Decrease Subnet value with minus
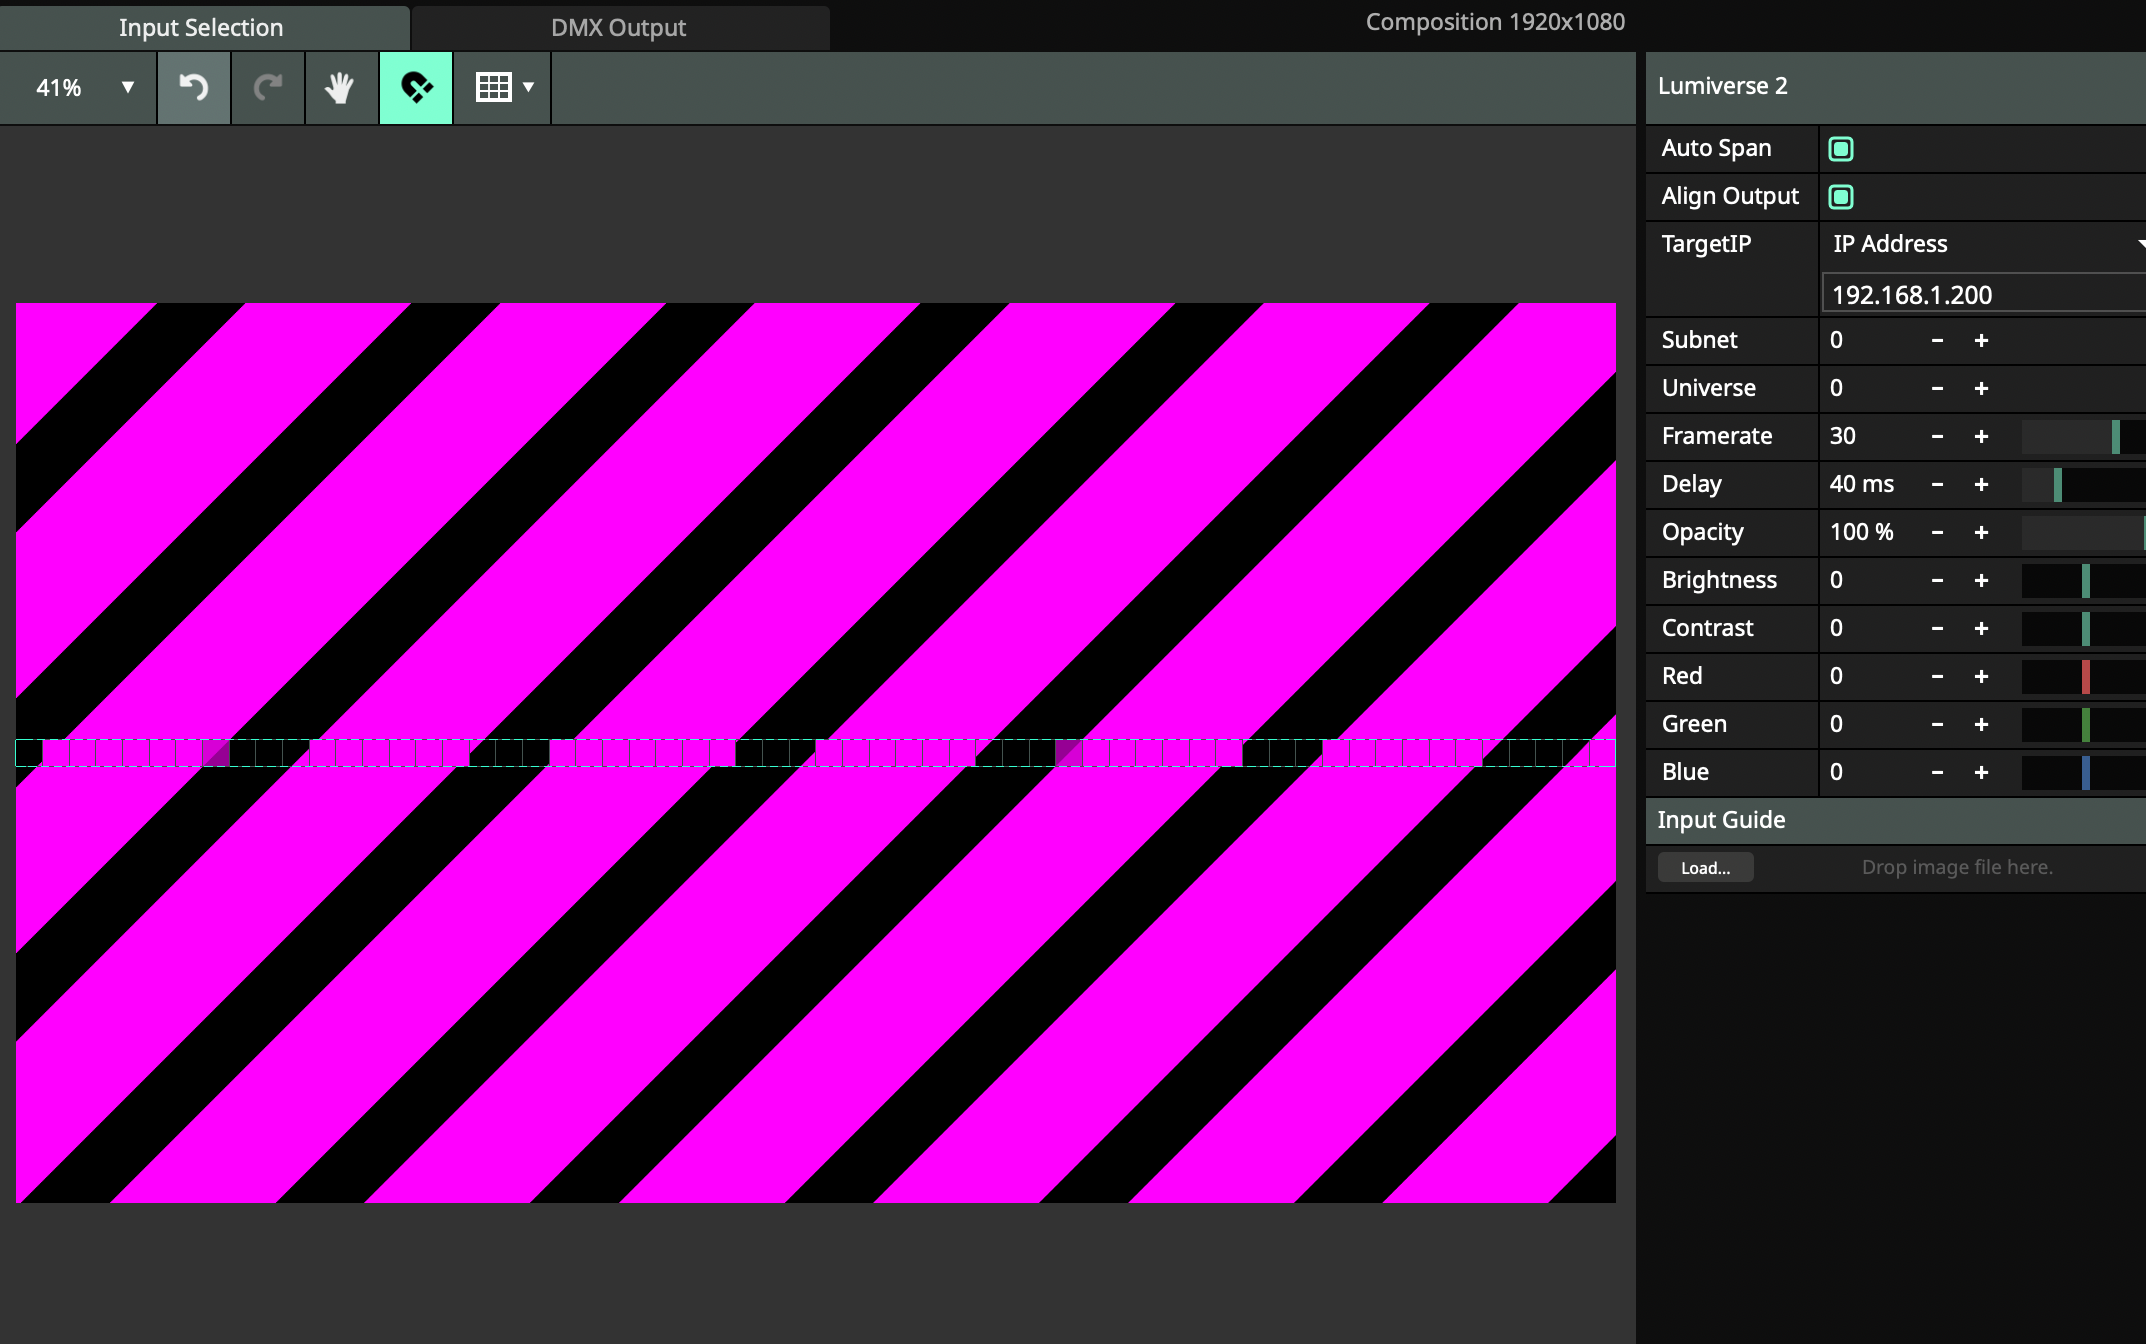 click(x=1937, y=341)
